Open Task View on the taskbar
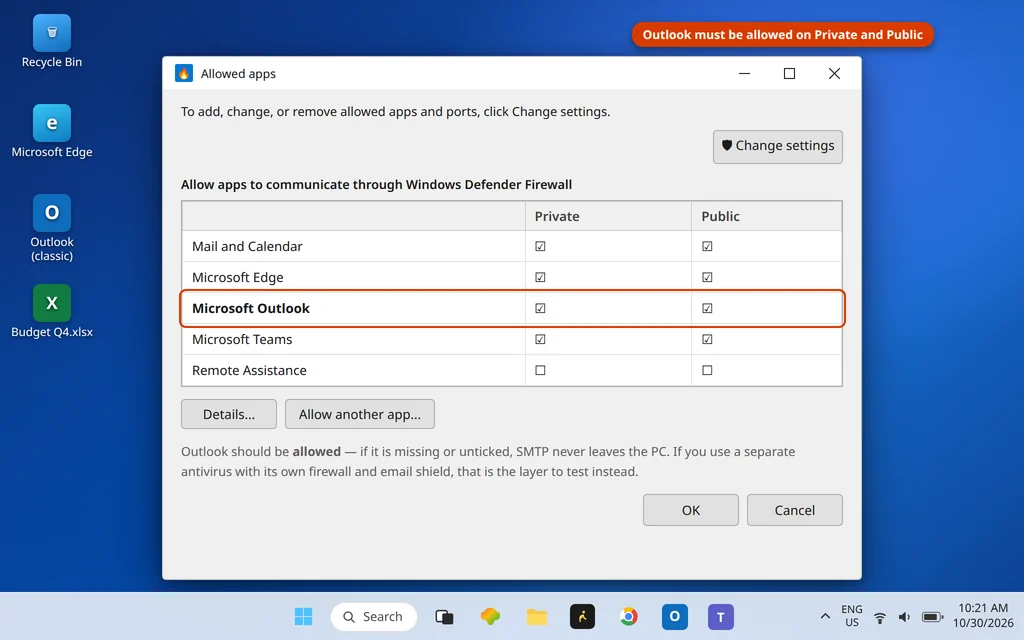Image resolution: width=1024 pixels, height=640 pixels. tap(444, 616)
